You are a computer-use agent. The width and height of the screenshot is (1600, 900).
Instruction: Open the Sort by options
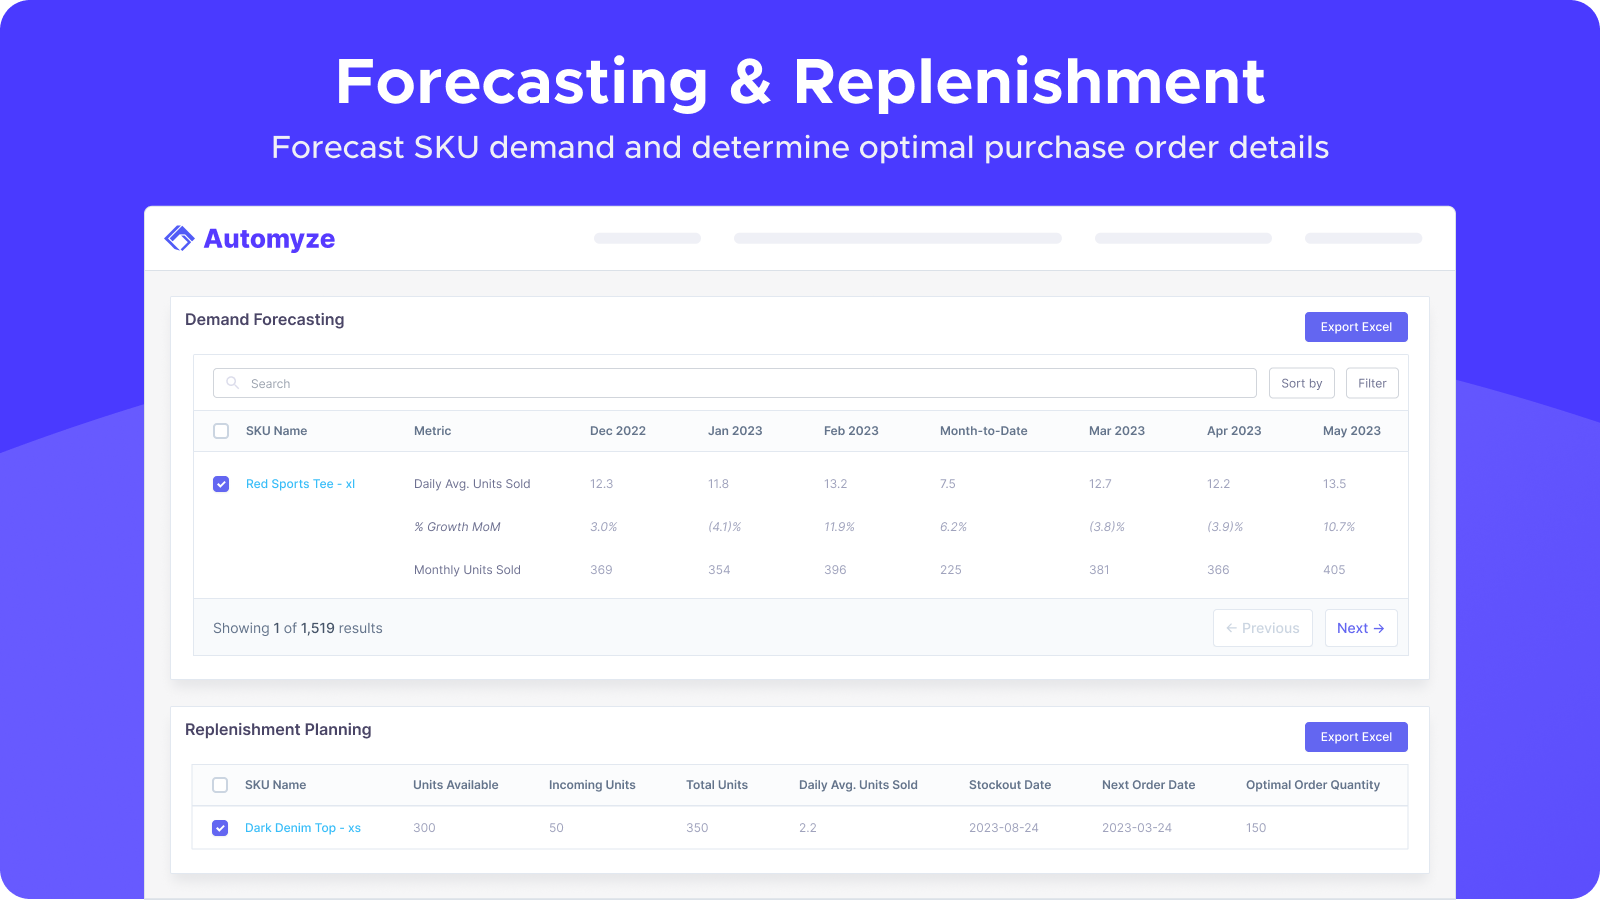[x=1301, y=383]
